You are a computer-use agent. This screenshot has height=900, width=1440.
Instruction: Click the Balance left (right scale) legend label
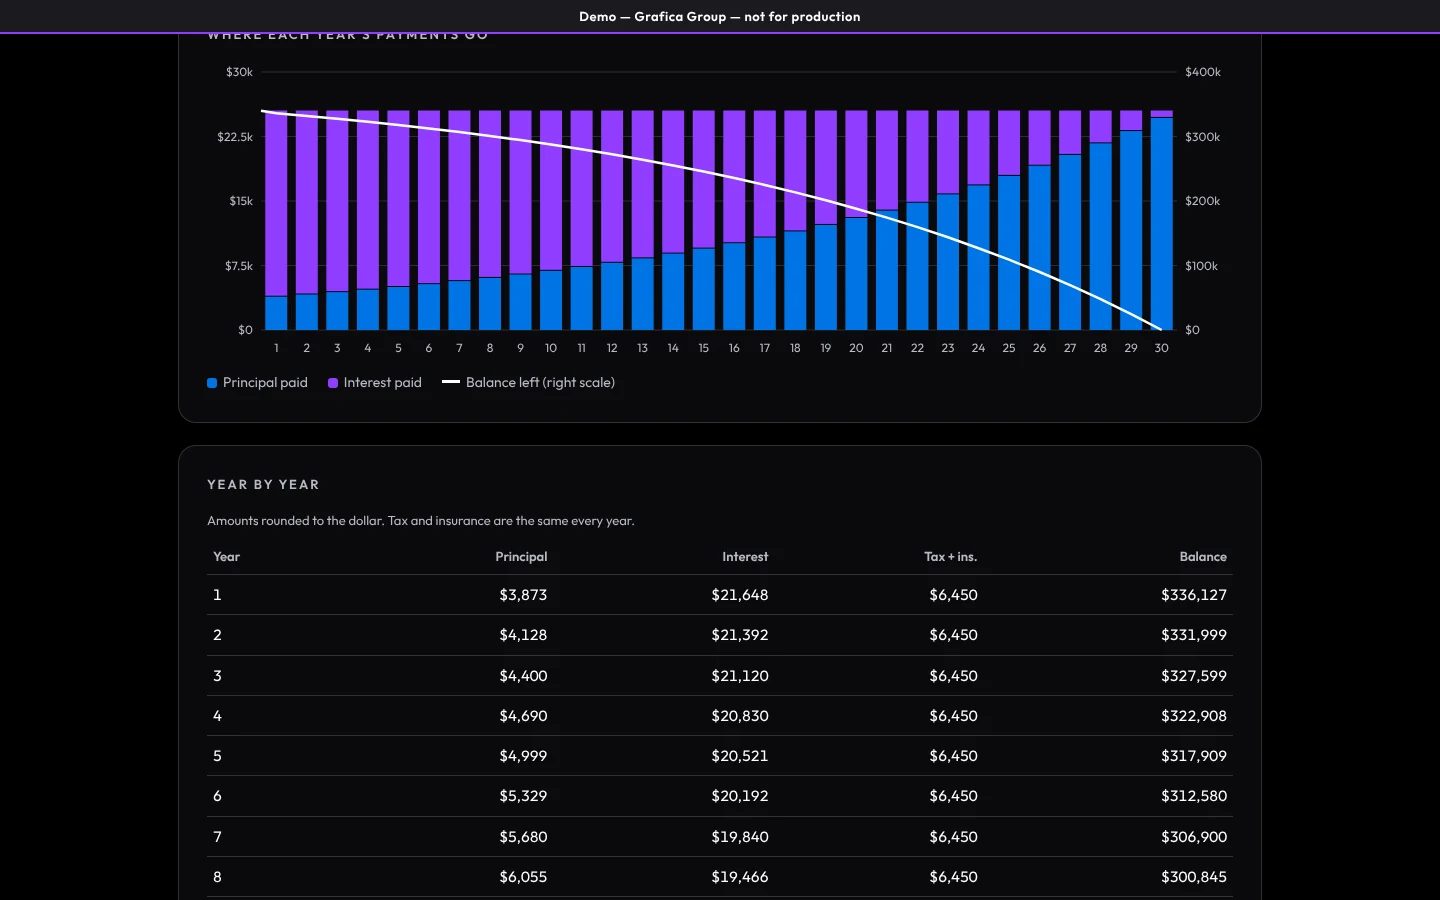coord(540,383)
